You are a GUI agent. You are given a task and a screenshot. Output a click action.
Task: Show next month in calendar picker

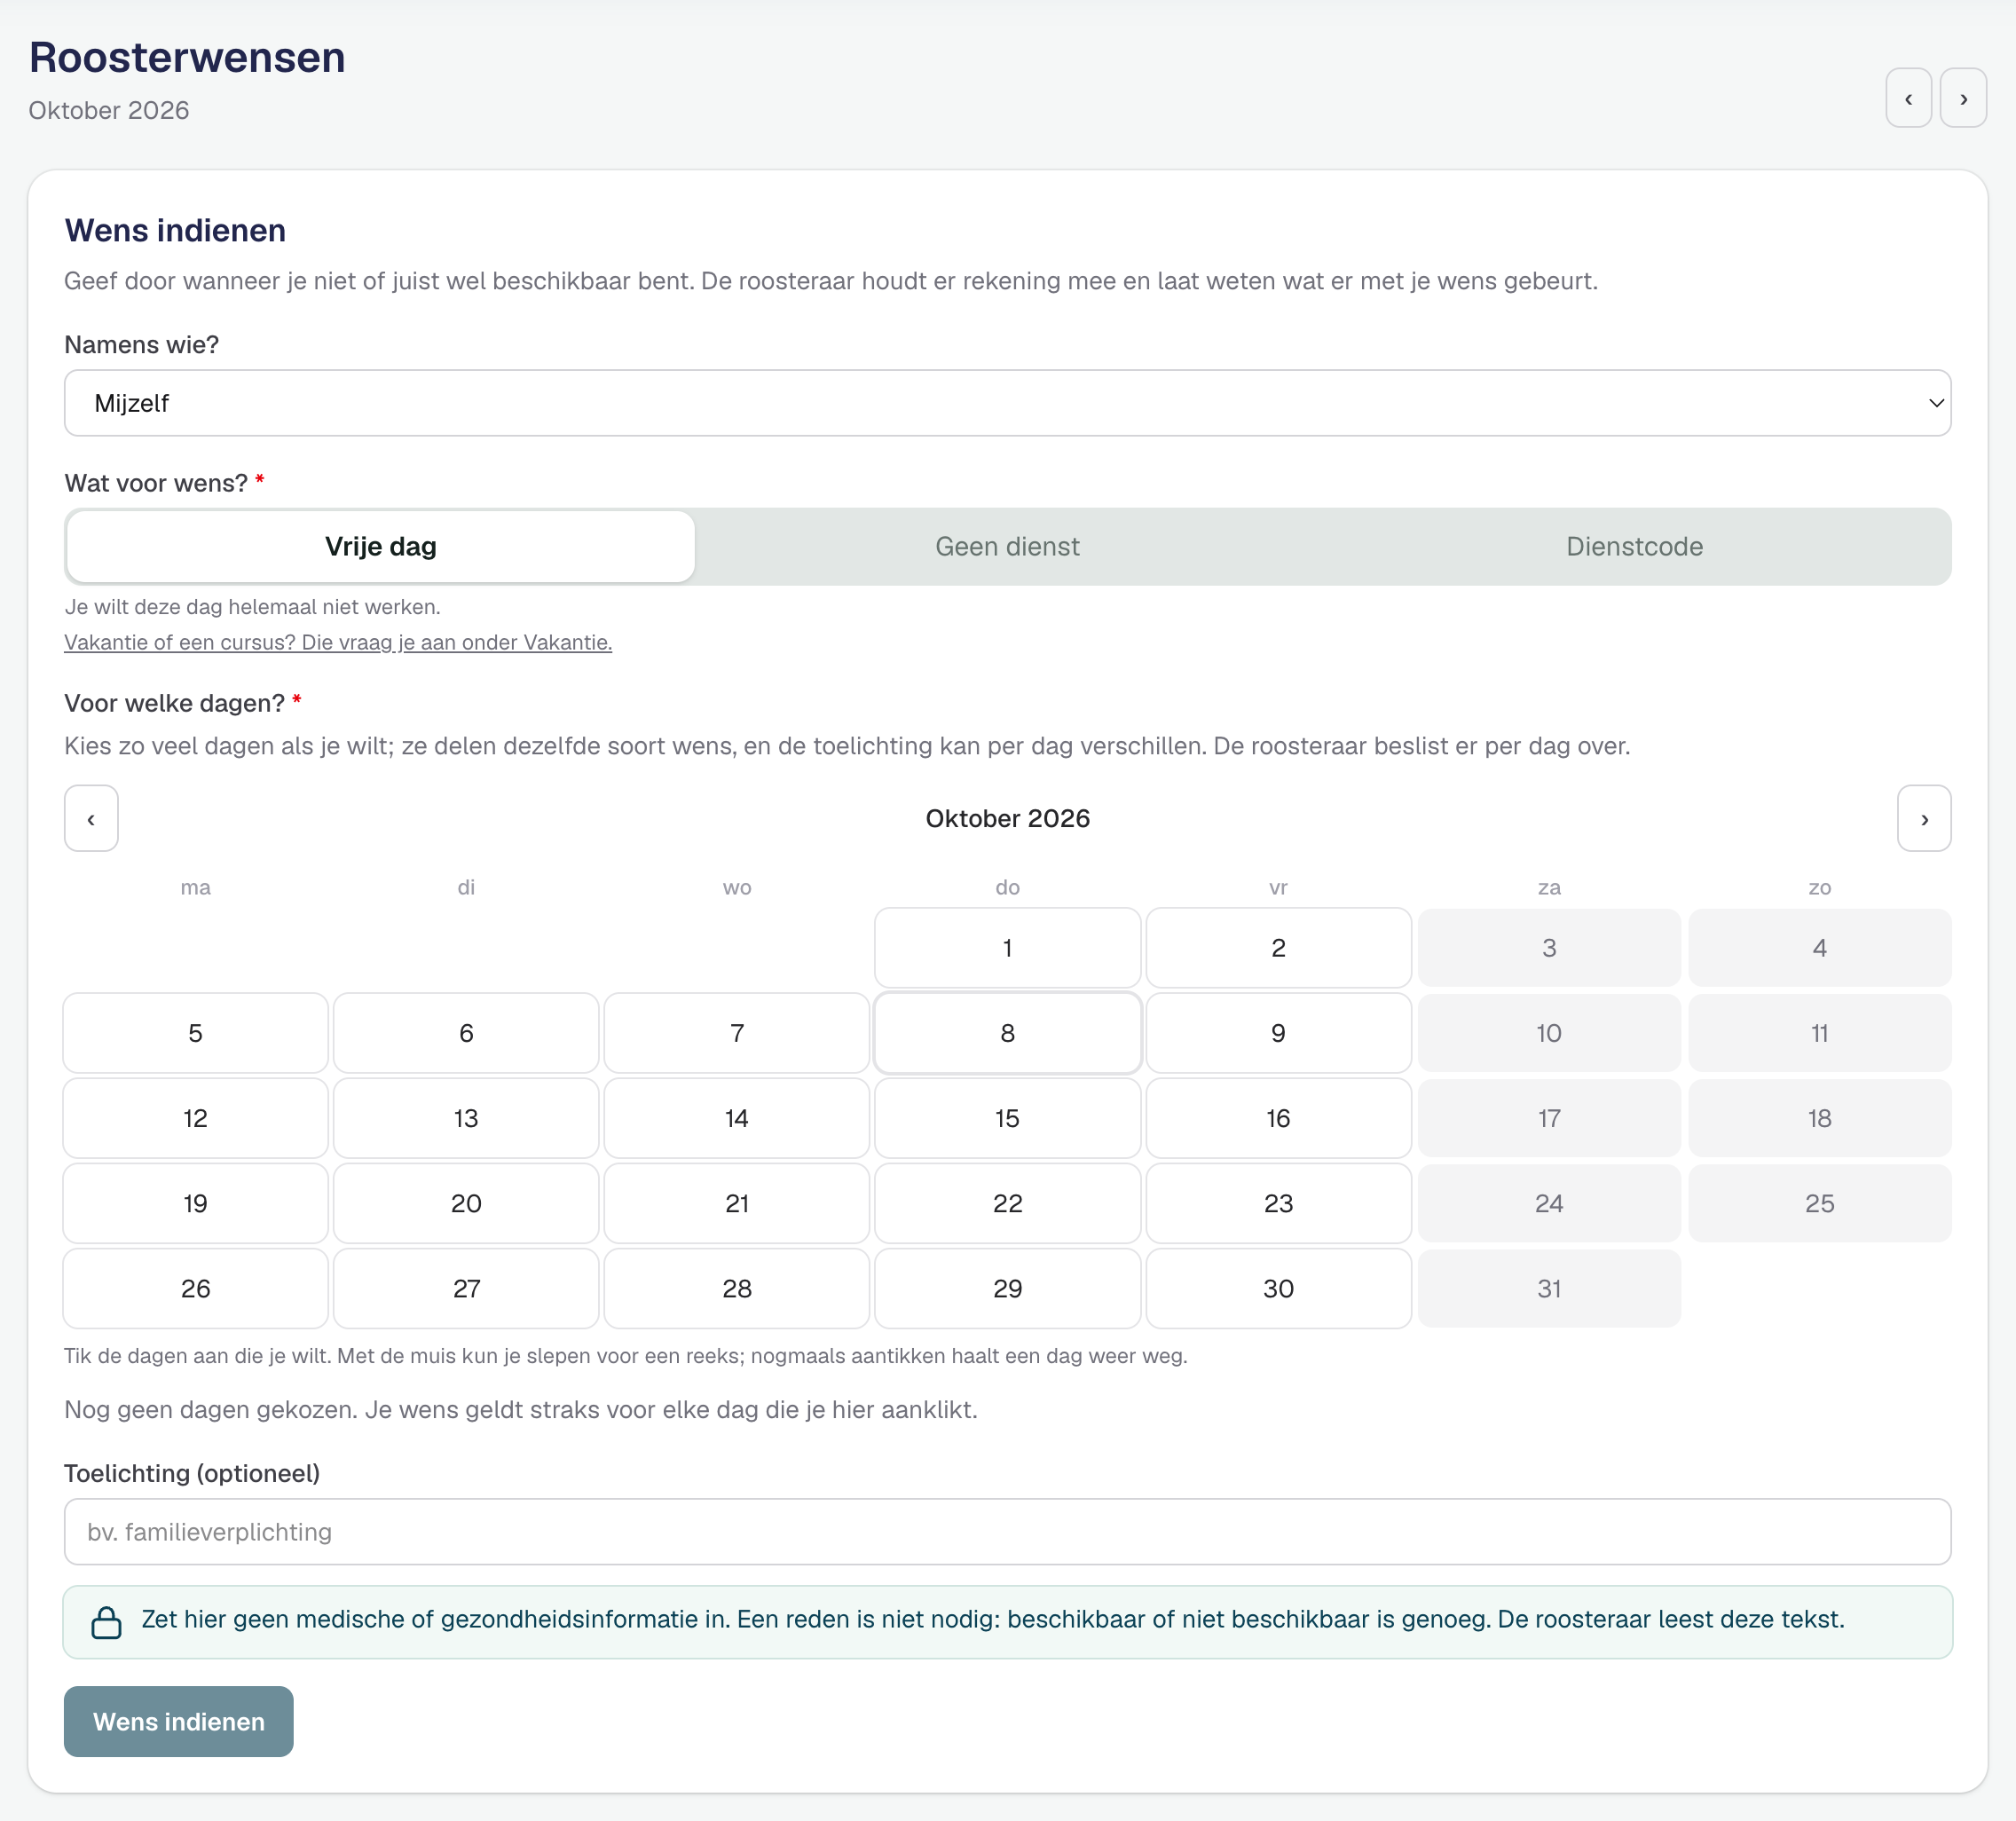click(x=1924, y=818)
